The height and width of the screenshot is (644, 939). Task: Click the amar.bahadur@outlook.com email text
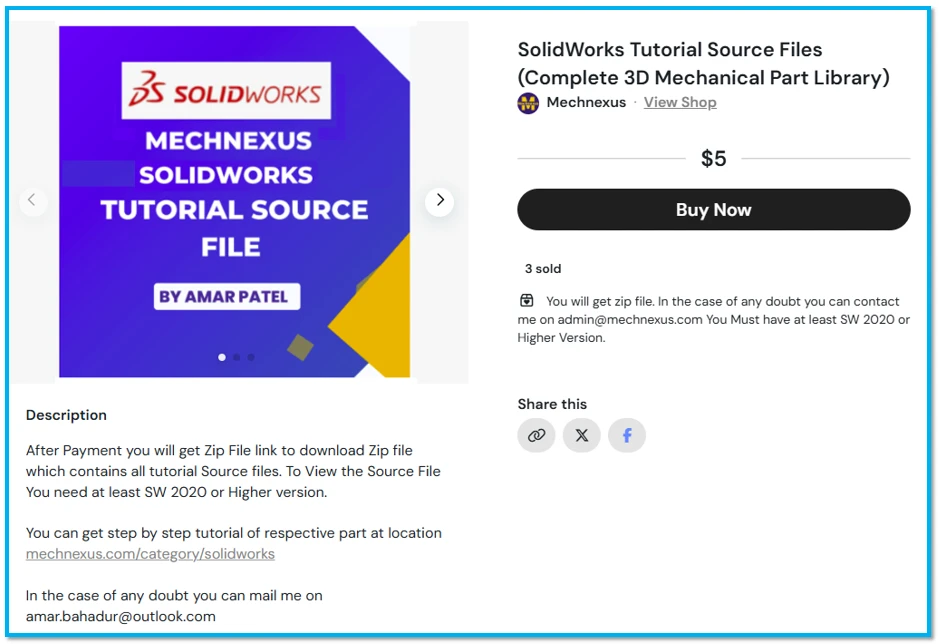point(121,616)
